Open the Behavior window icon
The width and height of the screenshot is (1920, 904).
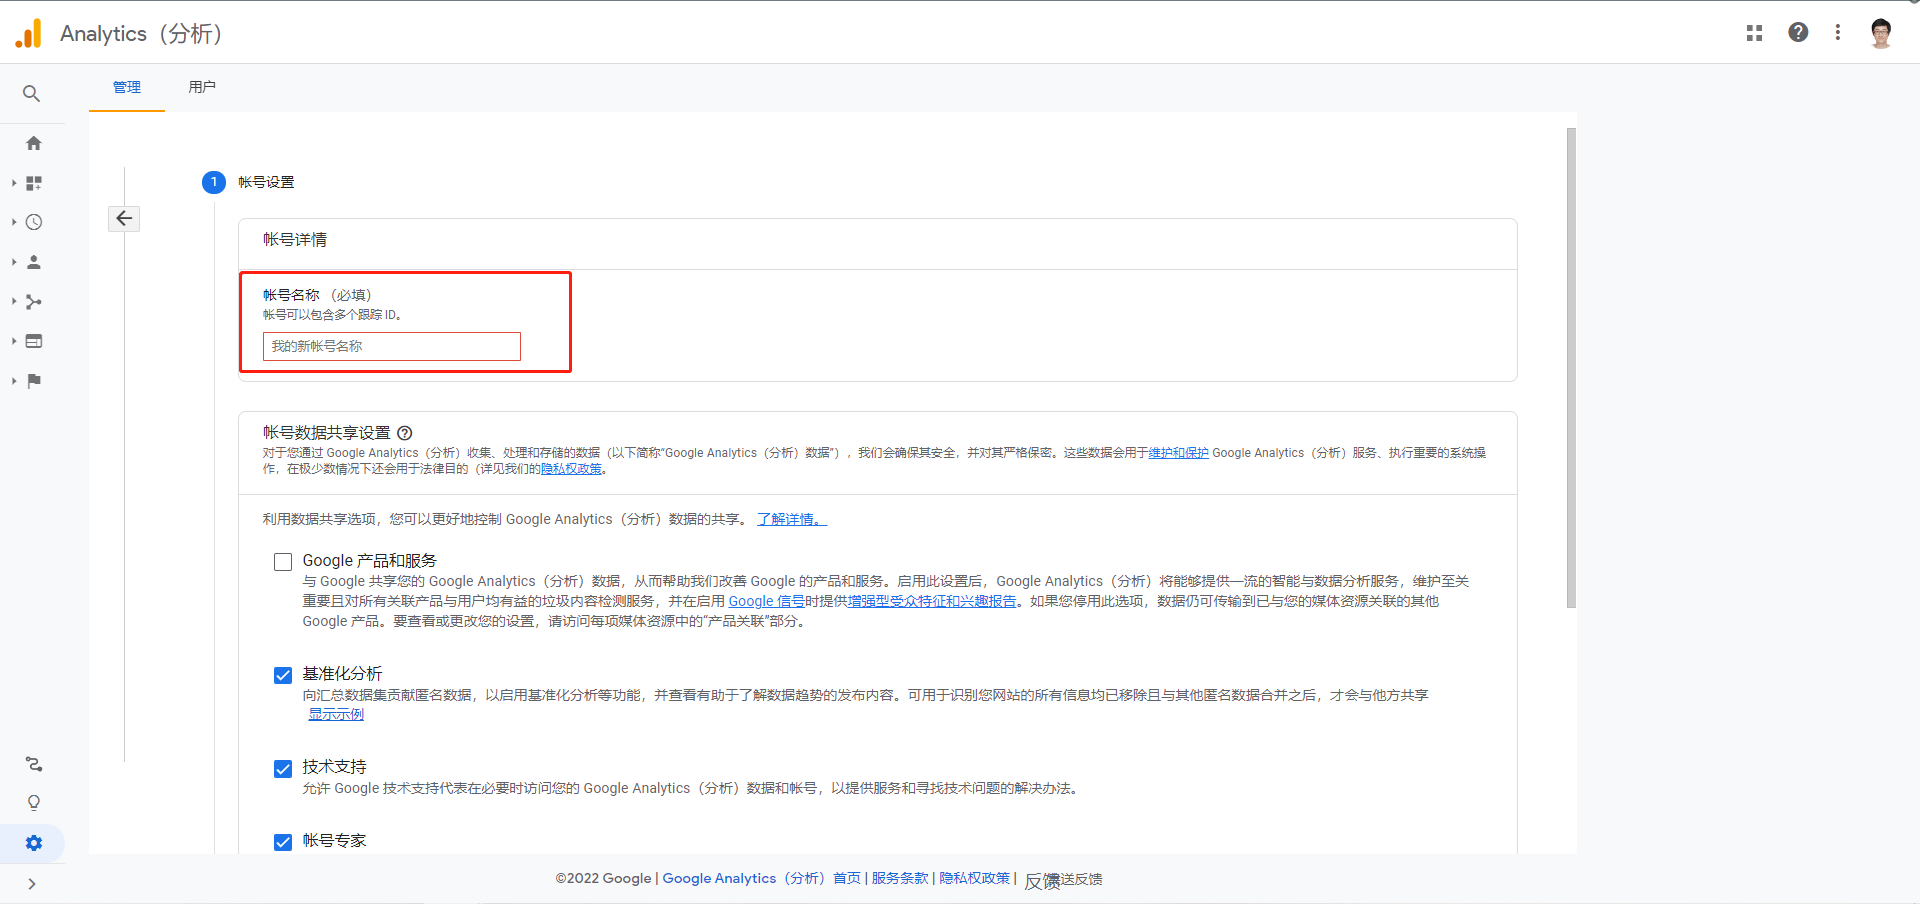(x=34, y=341)
